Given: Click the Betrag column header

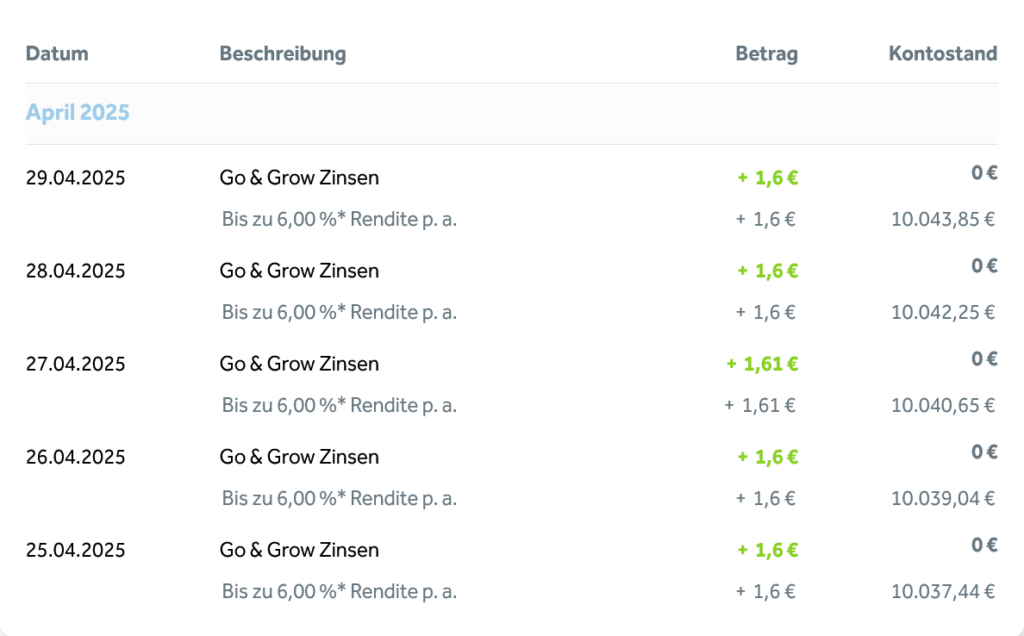Looking at the screenshot, I should click(767, 54).
